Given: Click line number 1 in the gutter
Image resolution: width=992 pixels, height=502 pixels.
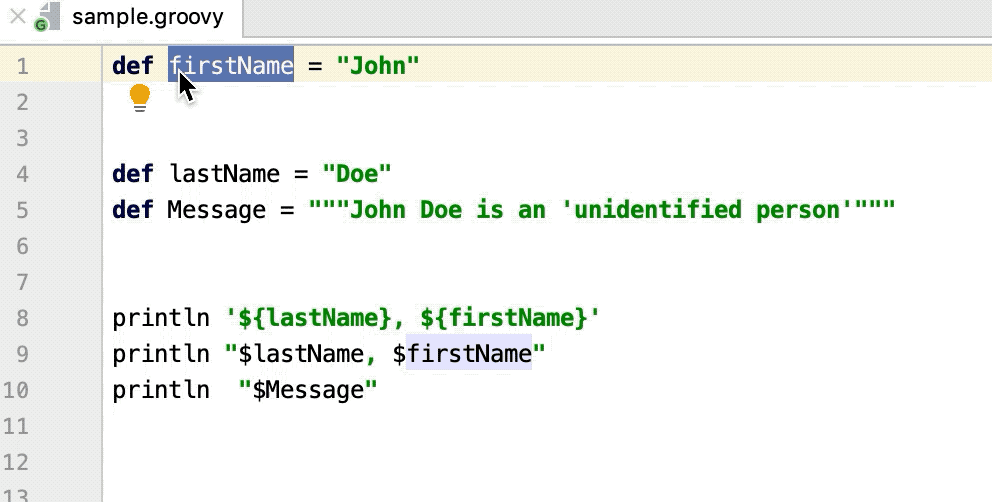Looking at the screenshot, I should point(22,66).
